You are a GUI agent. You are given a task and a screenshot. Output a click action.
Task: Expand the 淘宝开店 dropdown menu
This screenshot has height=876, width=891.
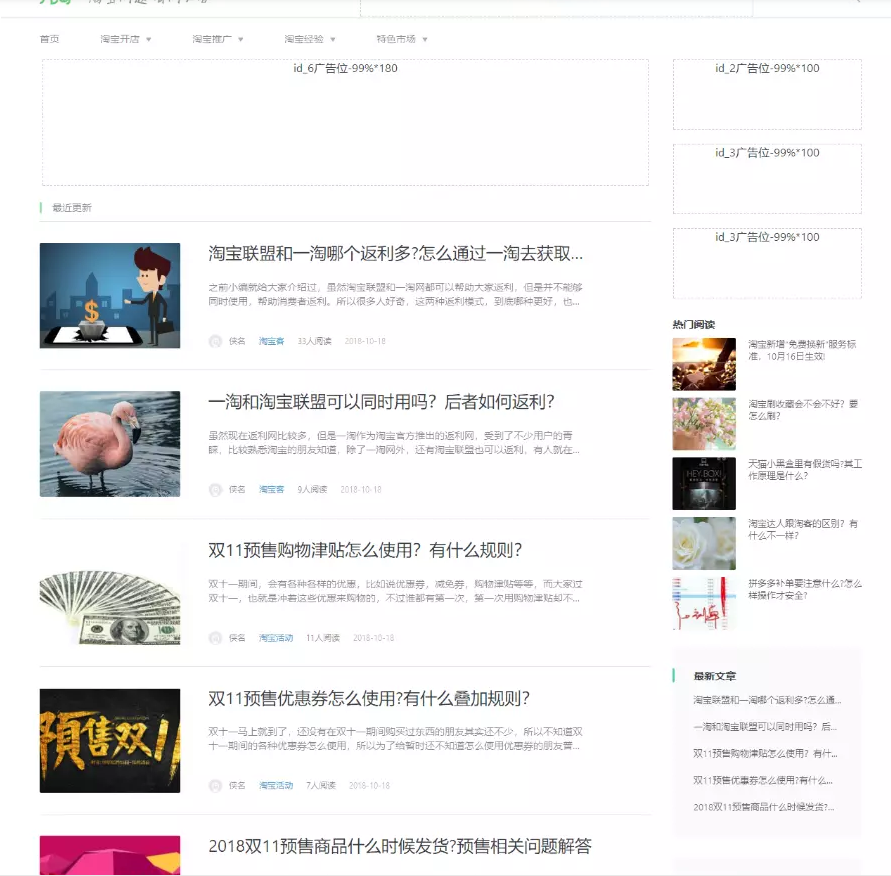(x=126, y=39)
